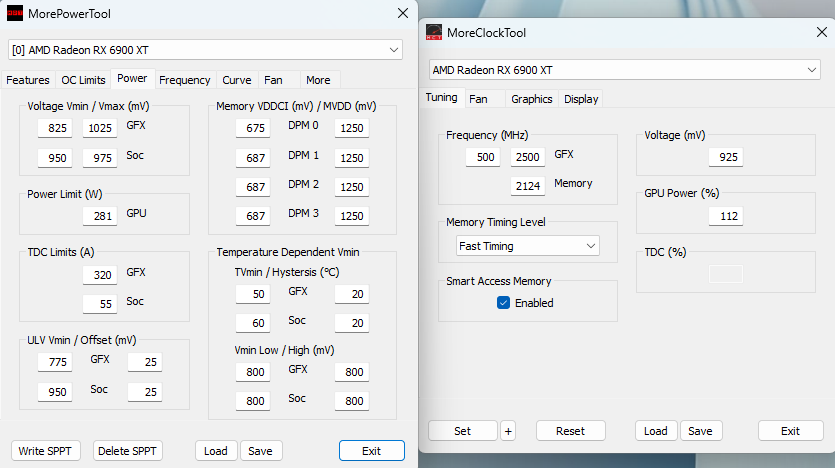Open the GPU selector dropdown in MorePowerTool
This screenshot has height=468, width=835.
[x=205, y=50]
